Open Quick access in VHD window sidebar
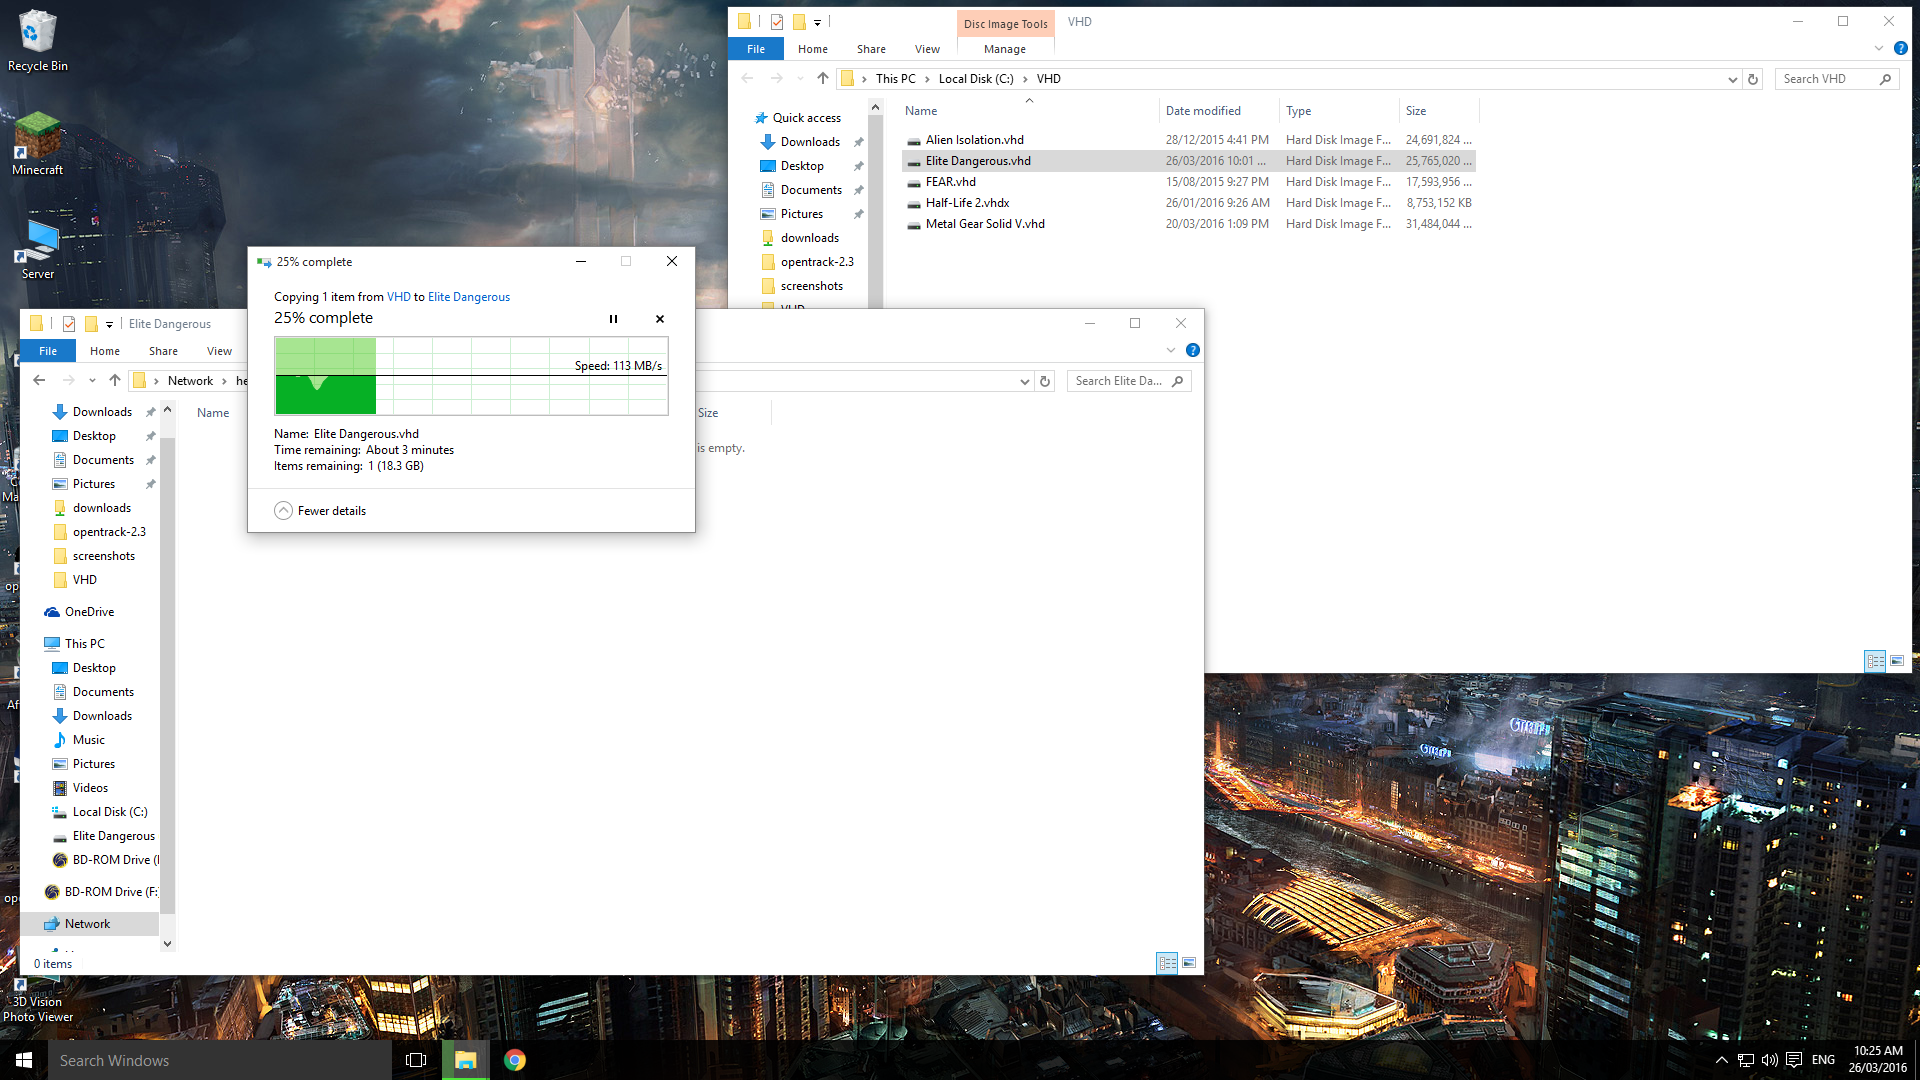1920x1080 pixels. (806, 118)
